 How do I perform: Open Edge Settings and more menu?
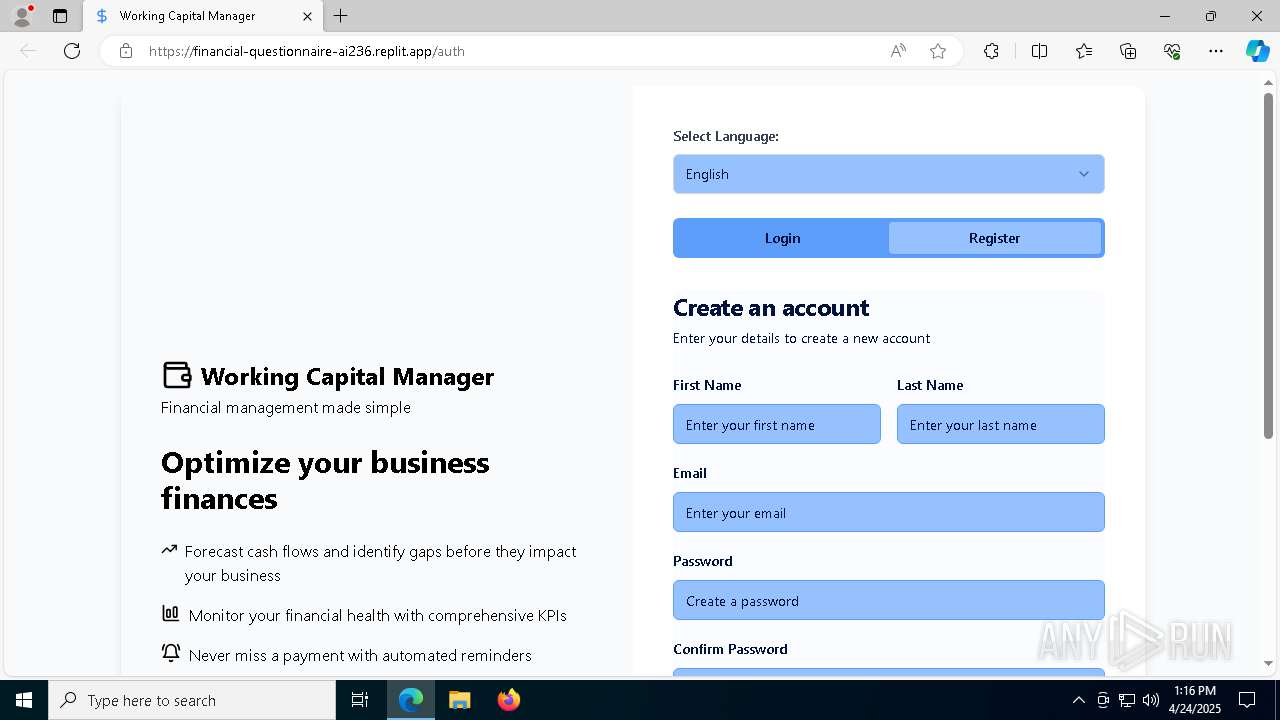(x=1216, y=51)
